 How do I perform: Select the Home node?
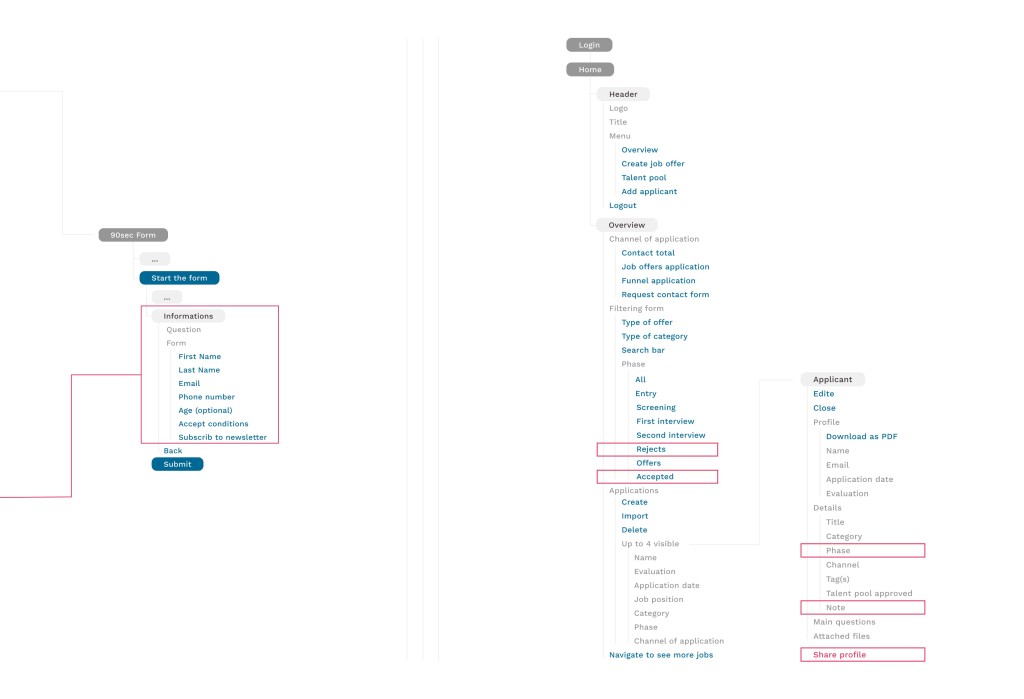click(590, 69)
